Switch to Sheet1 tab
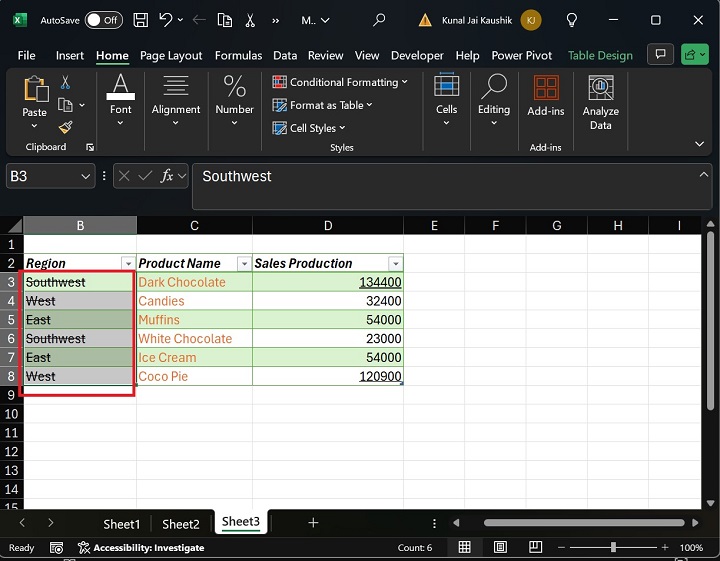The image size is (720, 561). [x=122, y=524]
